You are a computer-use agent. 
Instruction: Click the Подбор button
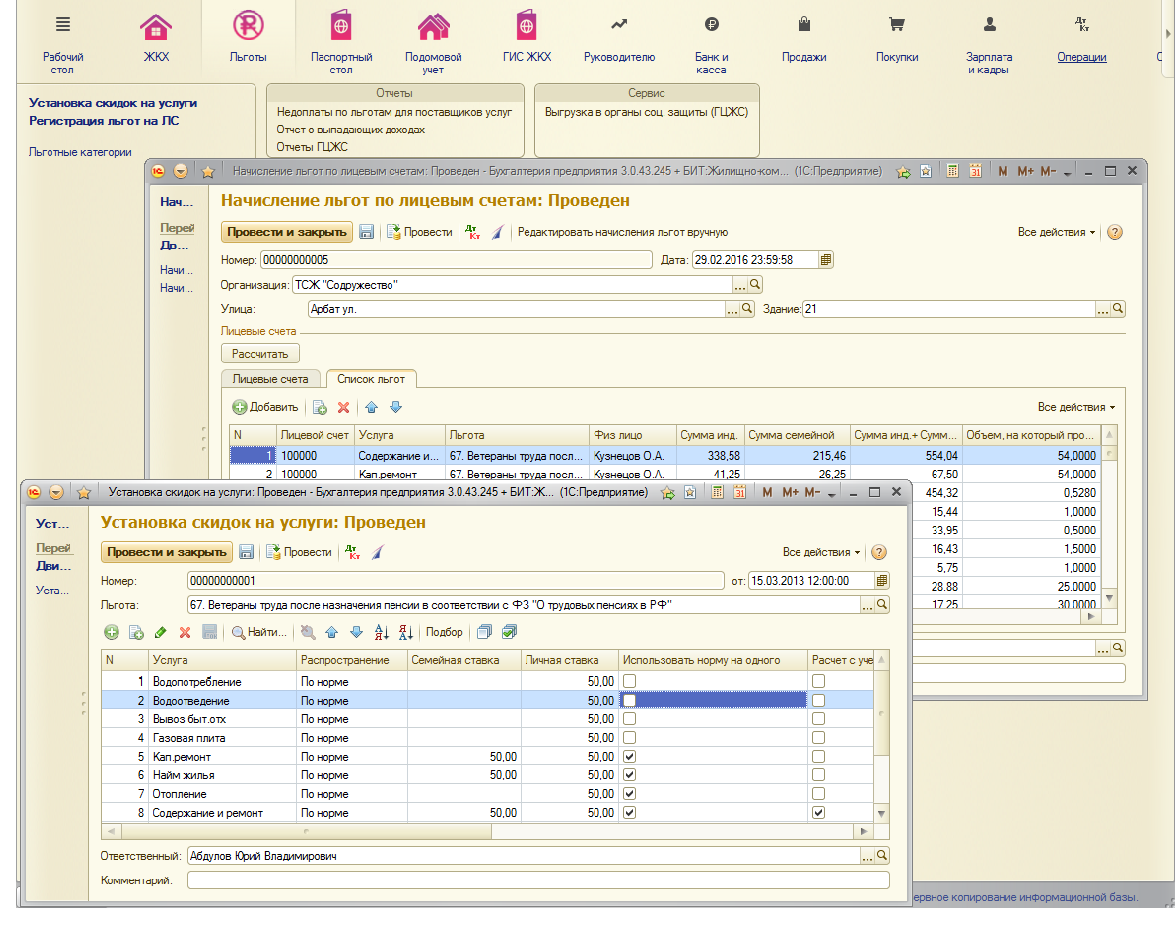[x=444, y=632]
